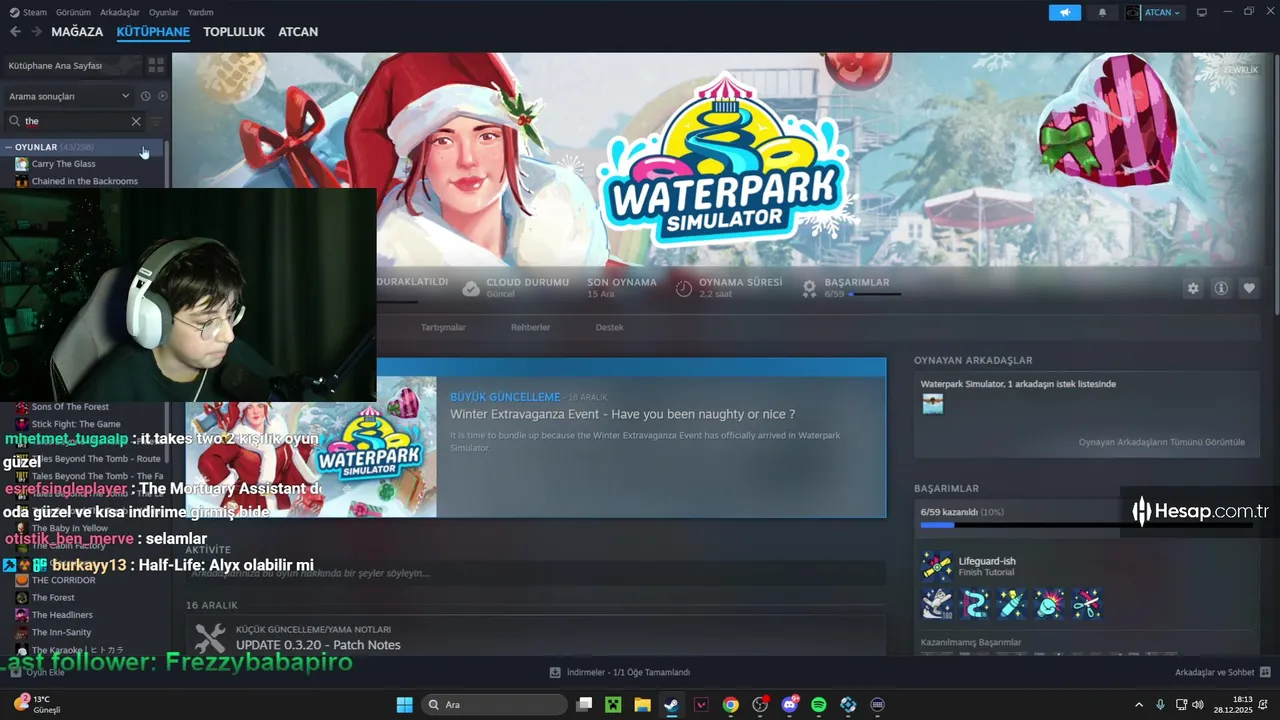This screenshot has height=720, width=1280.
Task: Open the advanced filter options icon
Action: point(156,121)
